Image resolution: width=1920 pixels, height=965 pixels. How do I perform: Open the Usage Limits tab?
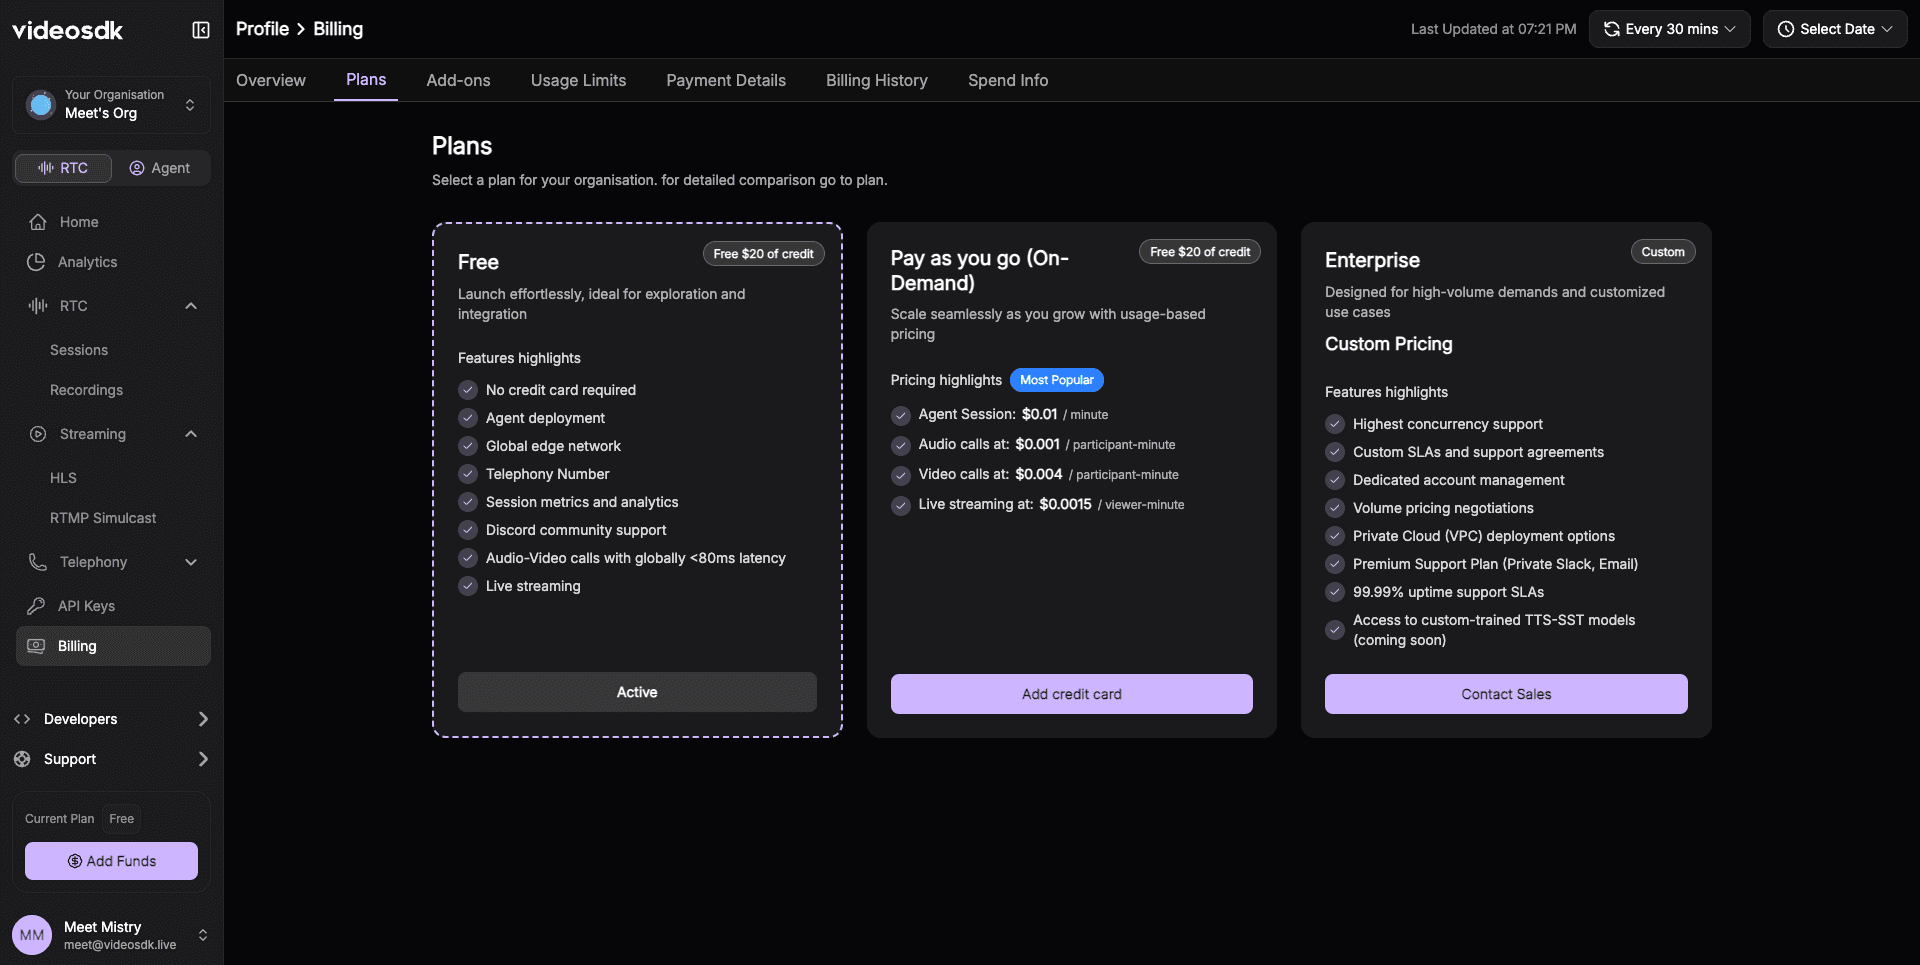pos(578,80)
